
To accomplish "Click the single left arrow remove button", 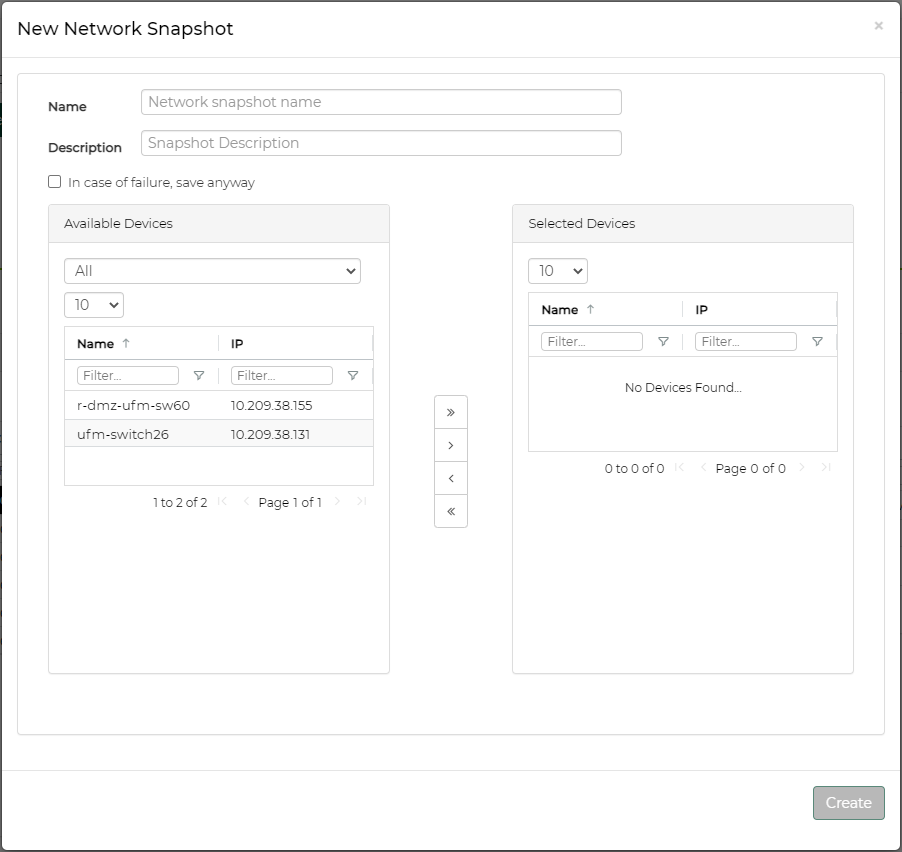I will 450,478.
